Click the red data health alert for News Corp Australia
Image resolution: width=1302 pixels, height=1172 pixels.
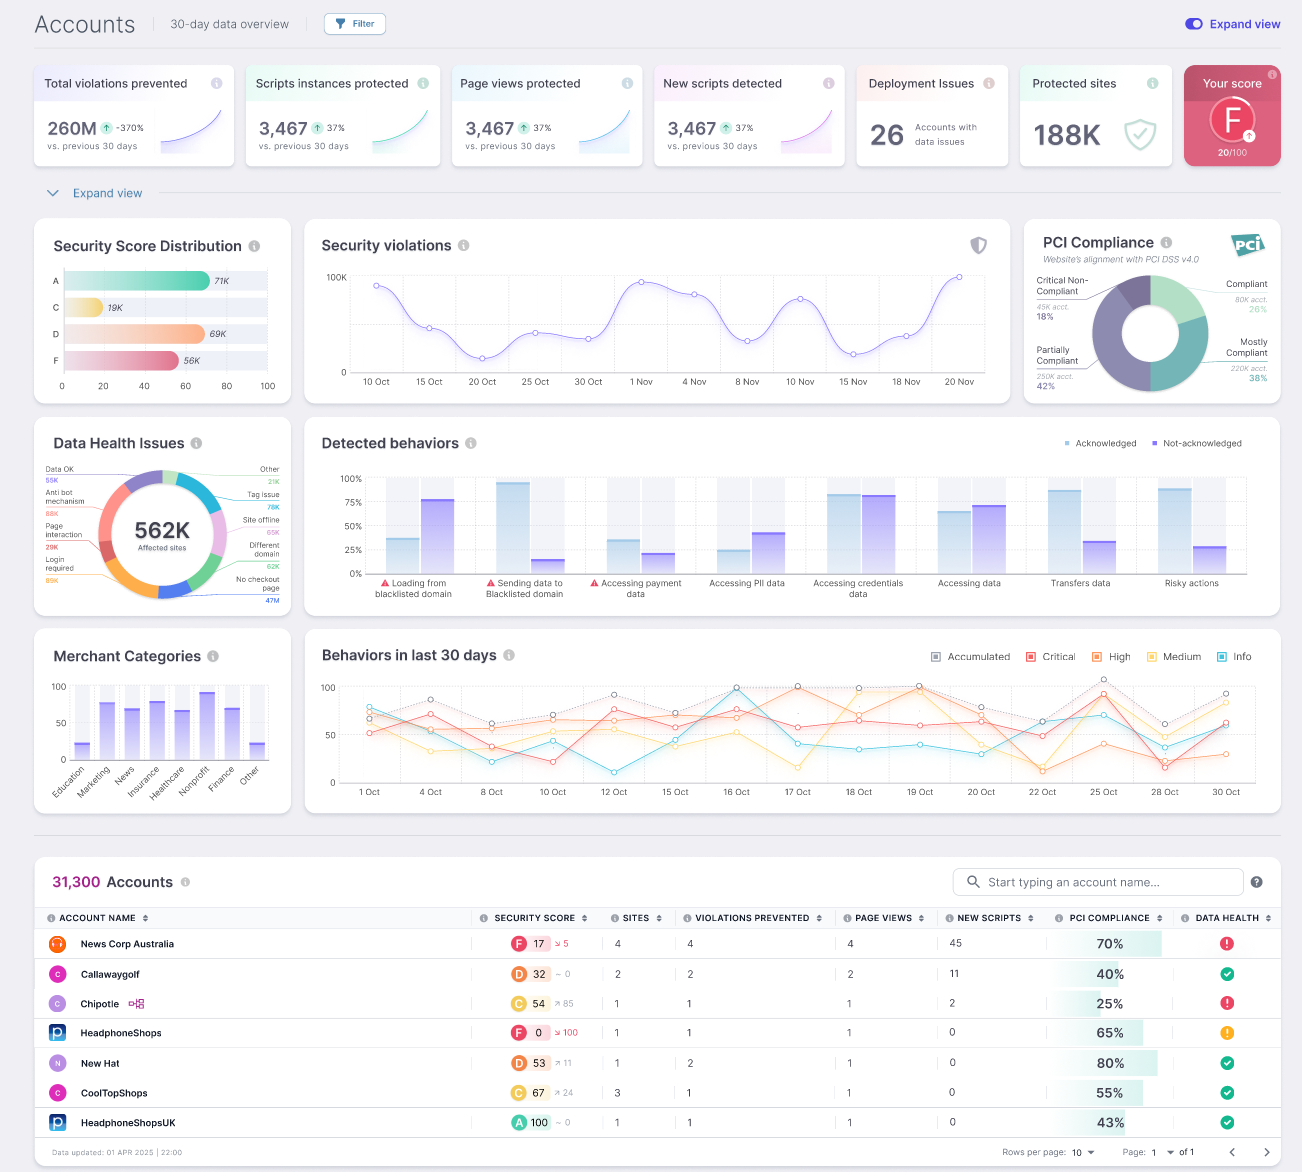click(1226, 944)
